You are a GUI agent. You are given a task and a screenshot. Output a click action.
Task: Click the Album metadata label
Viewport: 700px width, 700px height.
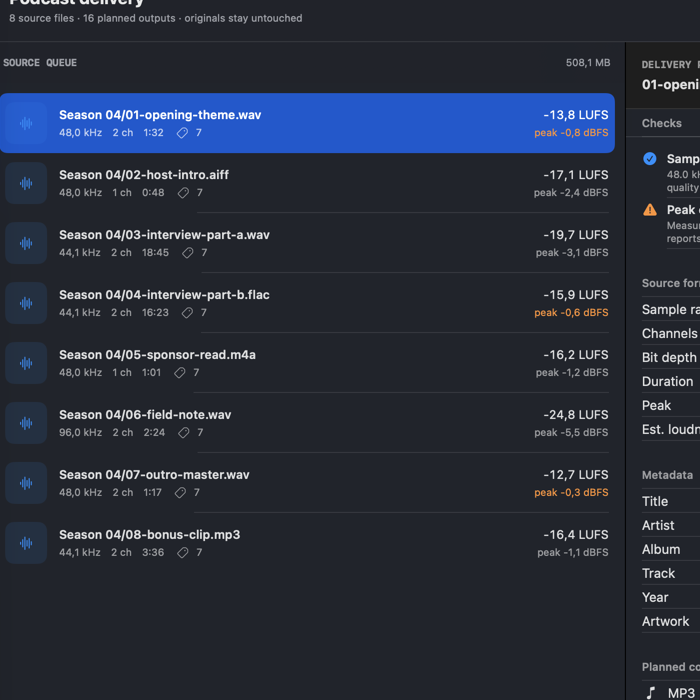click(x=661, y=550)
